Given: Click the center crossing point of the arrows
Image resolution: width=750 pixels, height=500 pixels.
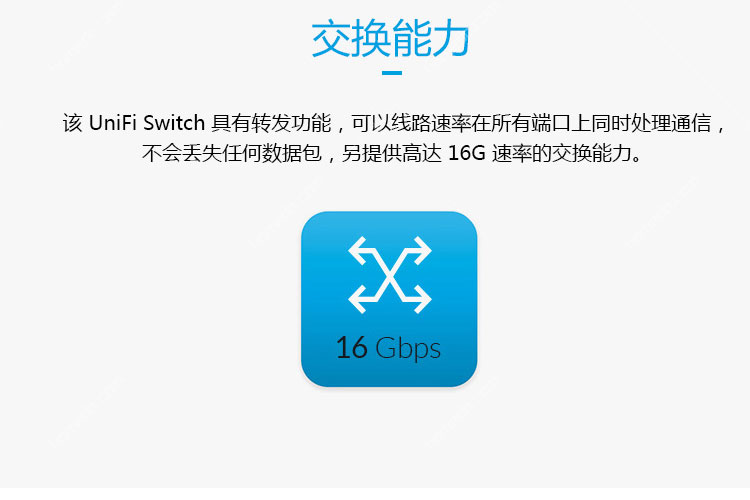Looking at the screenshot, I should [x=390, y=275].
